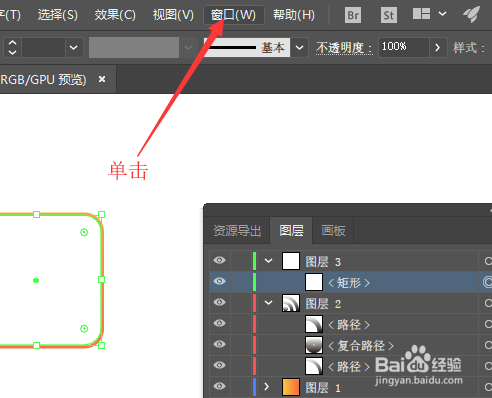Click lower corner radius widget on rectangle
This screenshot has height=398, width=492.
pyautogui.click(x=84, y=329)
